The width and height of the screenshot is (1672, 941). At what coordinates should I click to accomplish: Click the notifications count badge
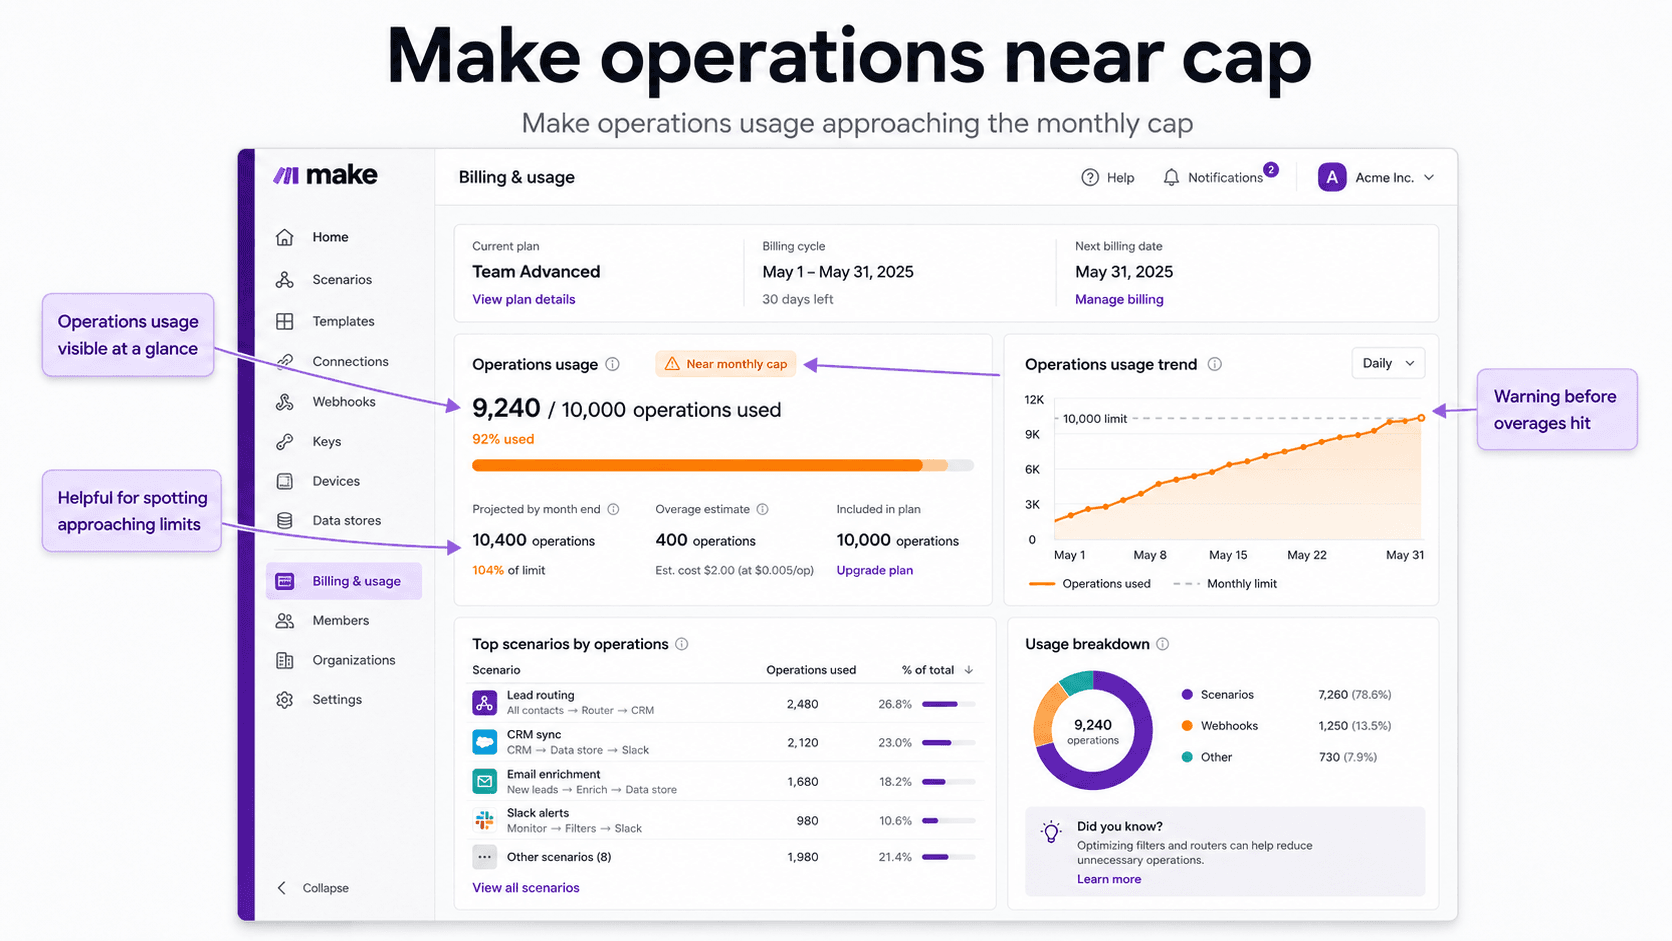point(1271,169)
